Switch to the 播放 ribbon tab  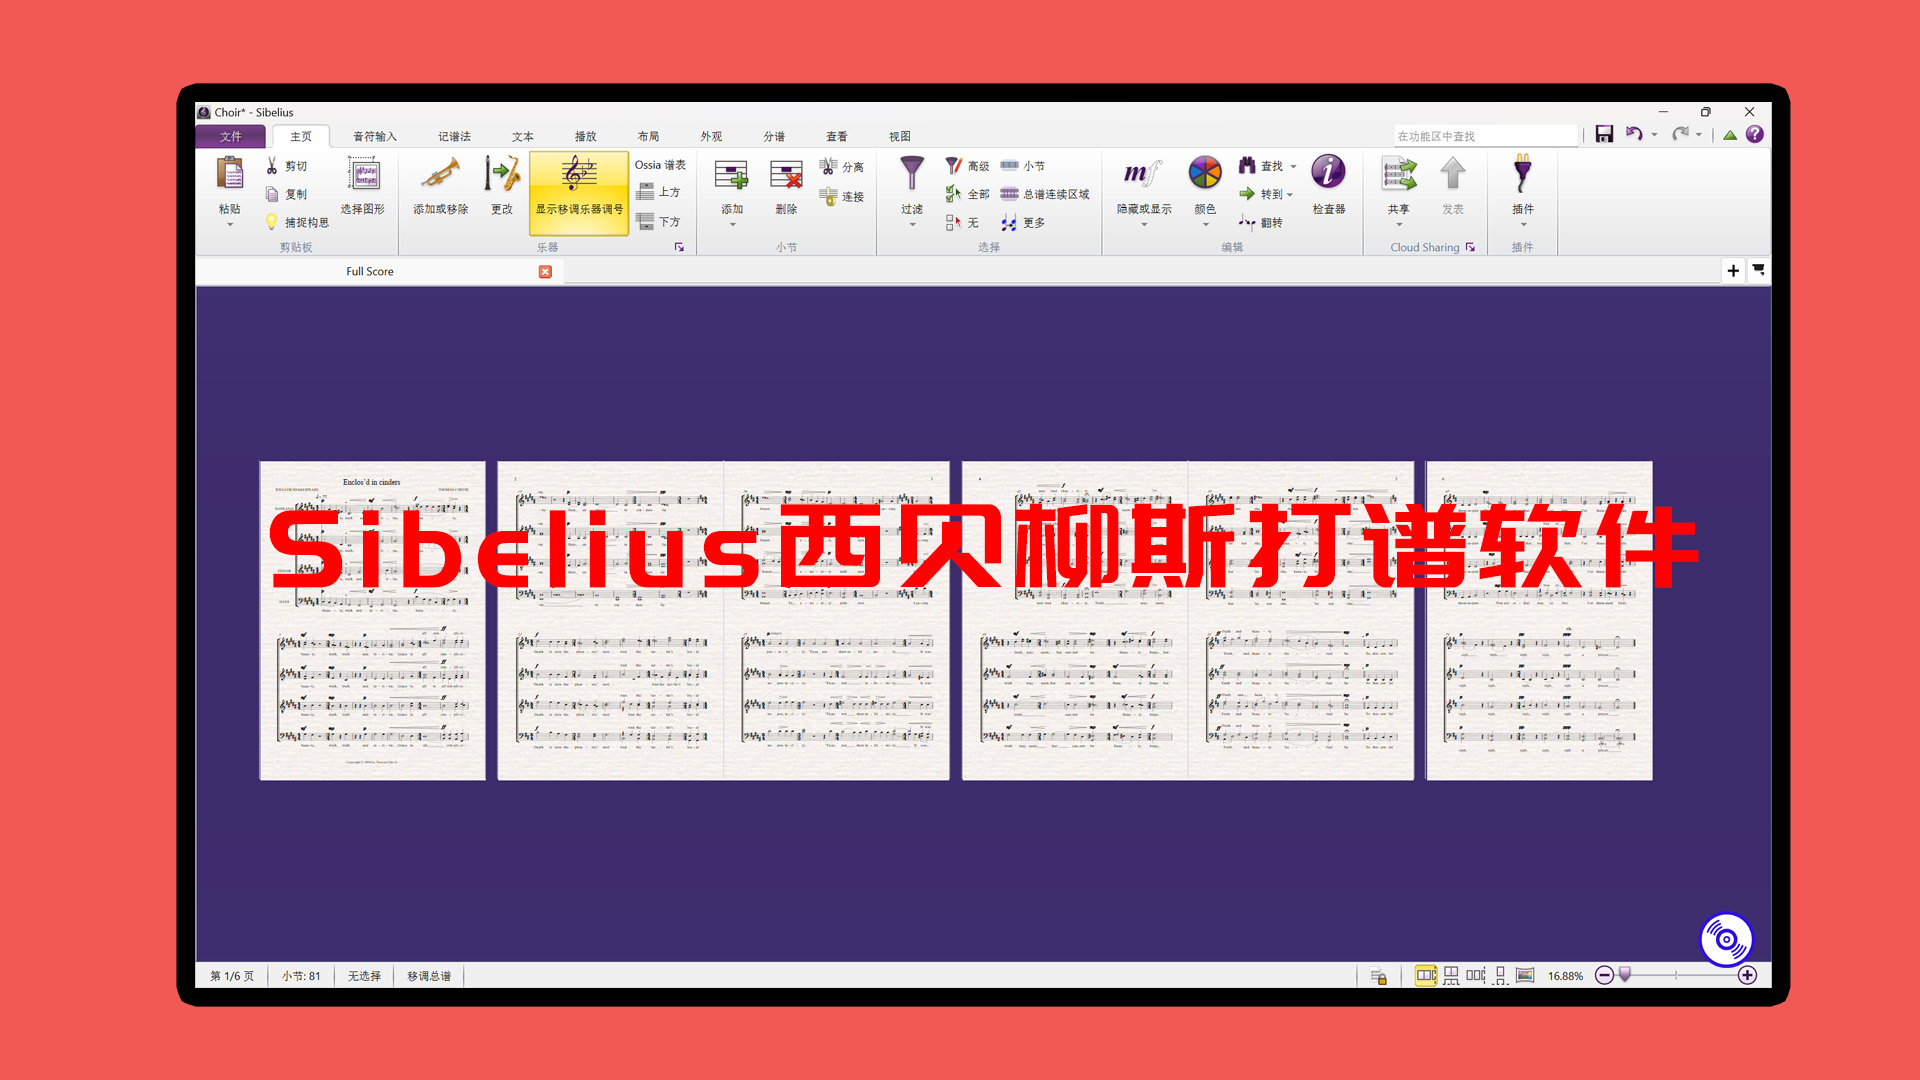click(x=586, y=136)
